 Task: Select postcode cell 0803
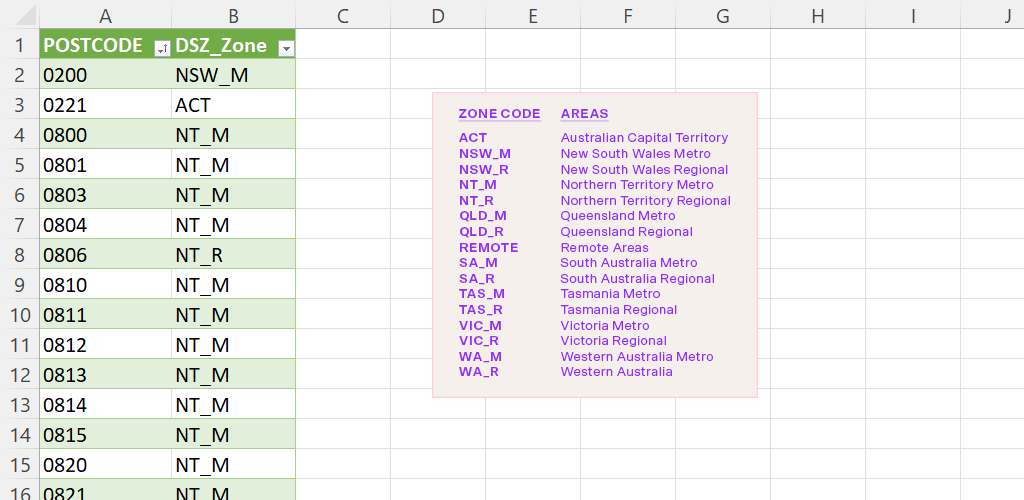tap(105, 195)
